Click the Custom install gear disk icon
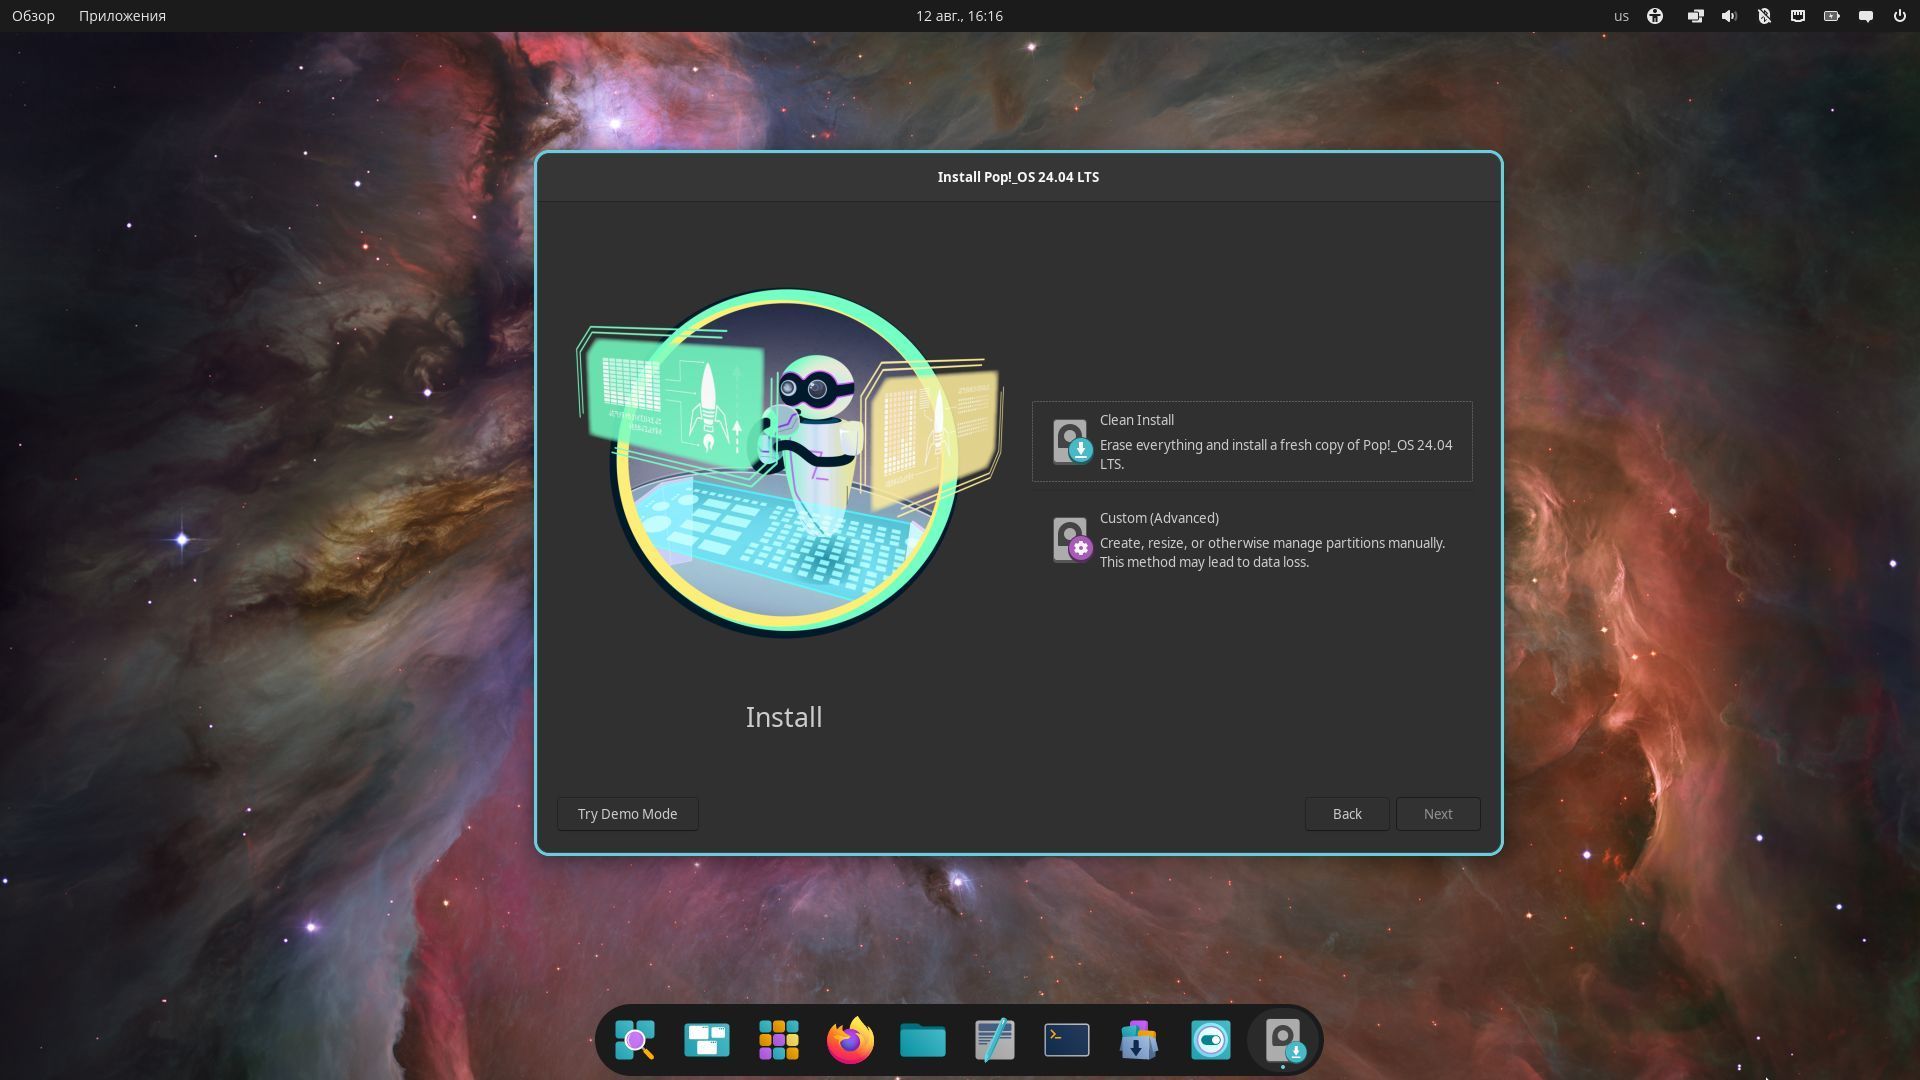 click(x=1071, y=539)
